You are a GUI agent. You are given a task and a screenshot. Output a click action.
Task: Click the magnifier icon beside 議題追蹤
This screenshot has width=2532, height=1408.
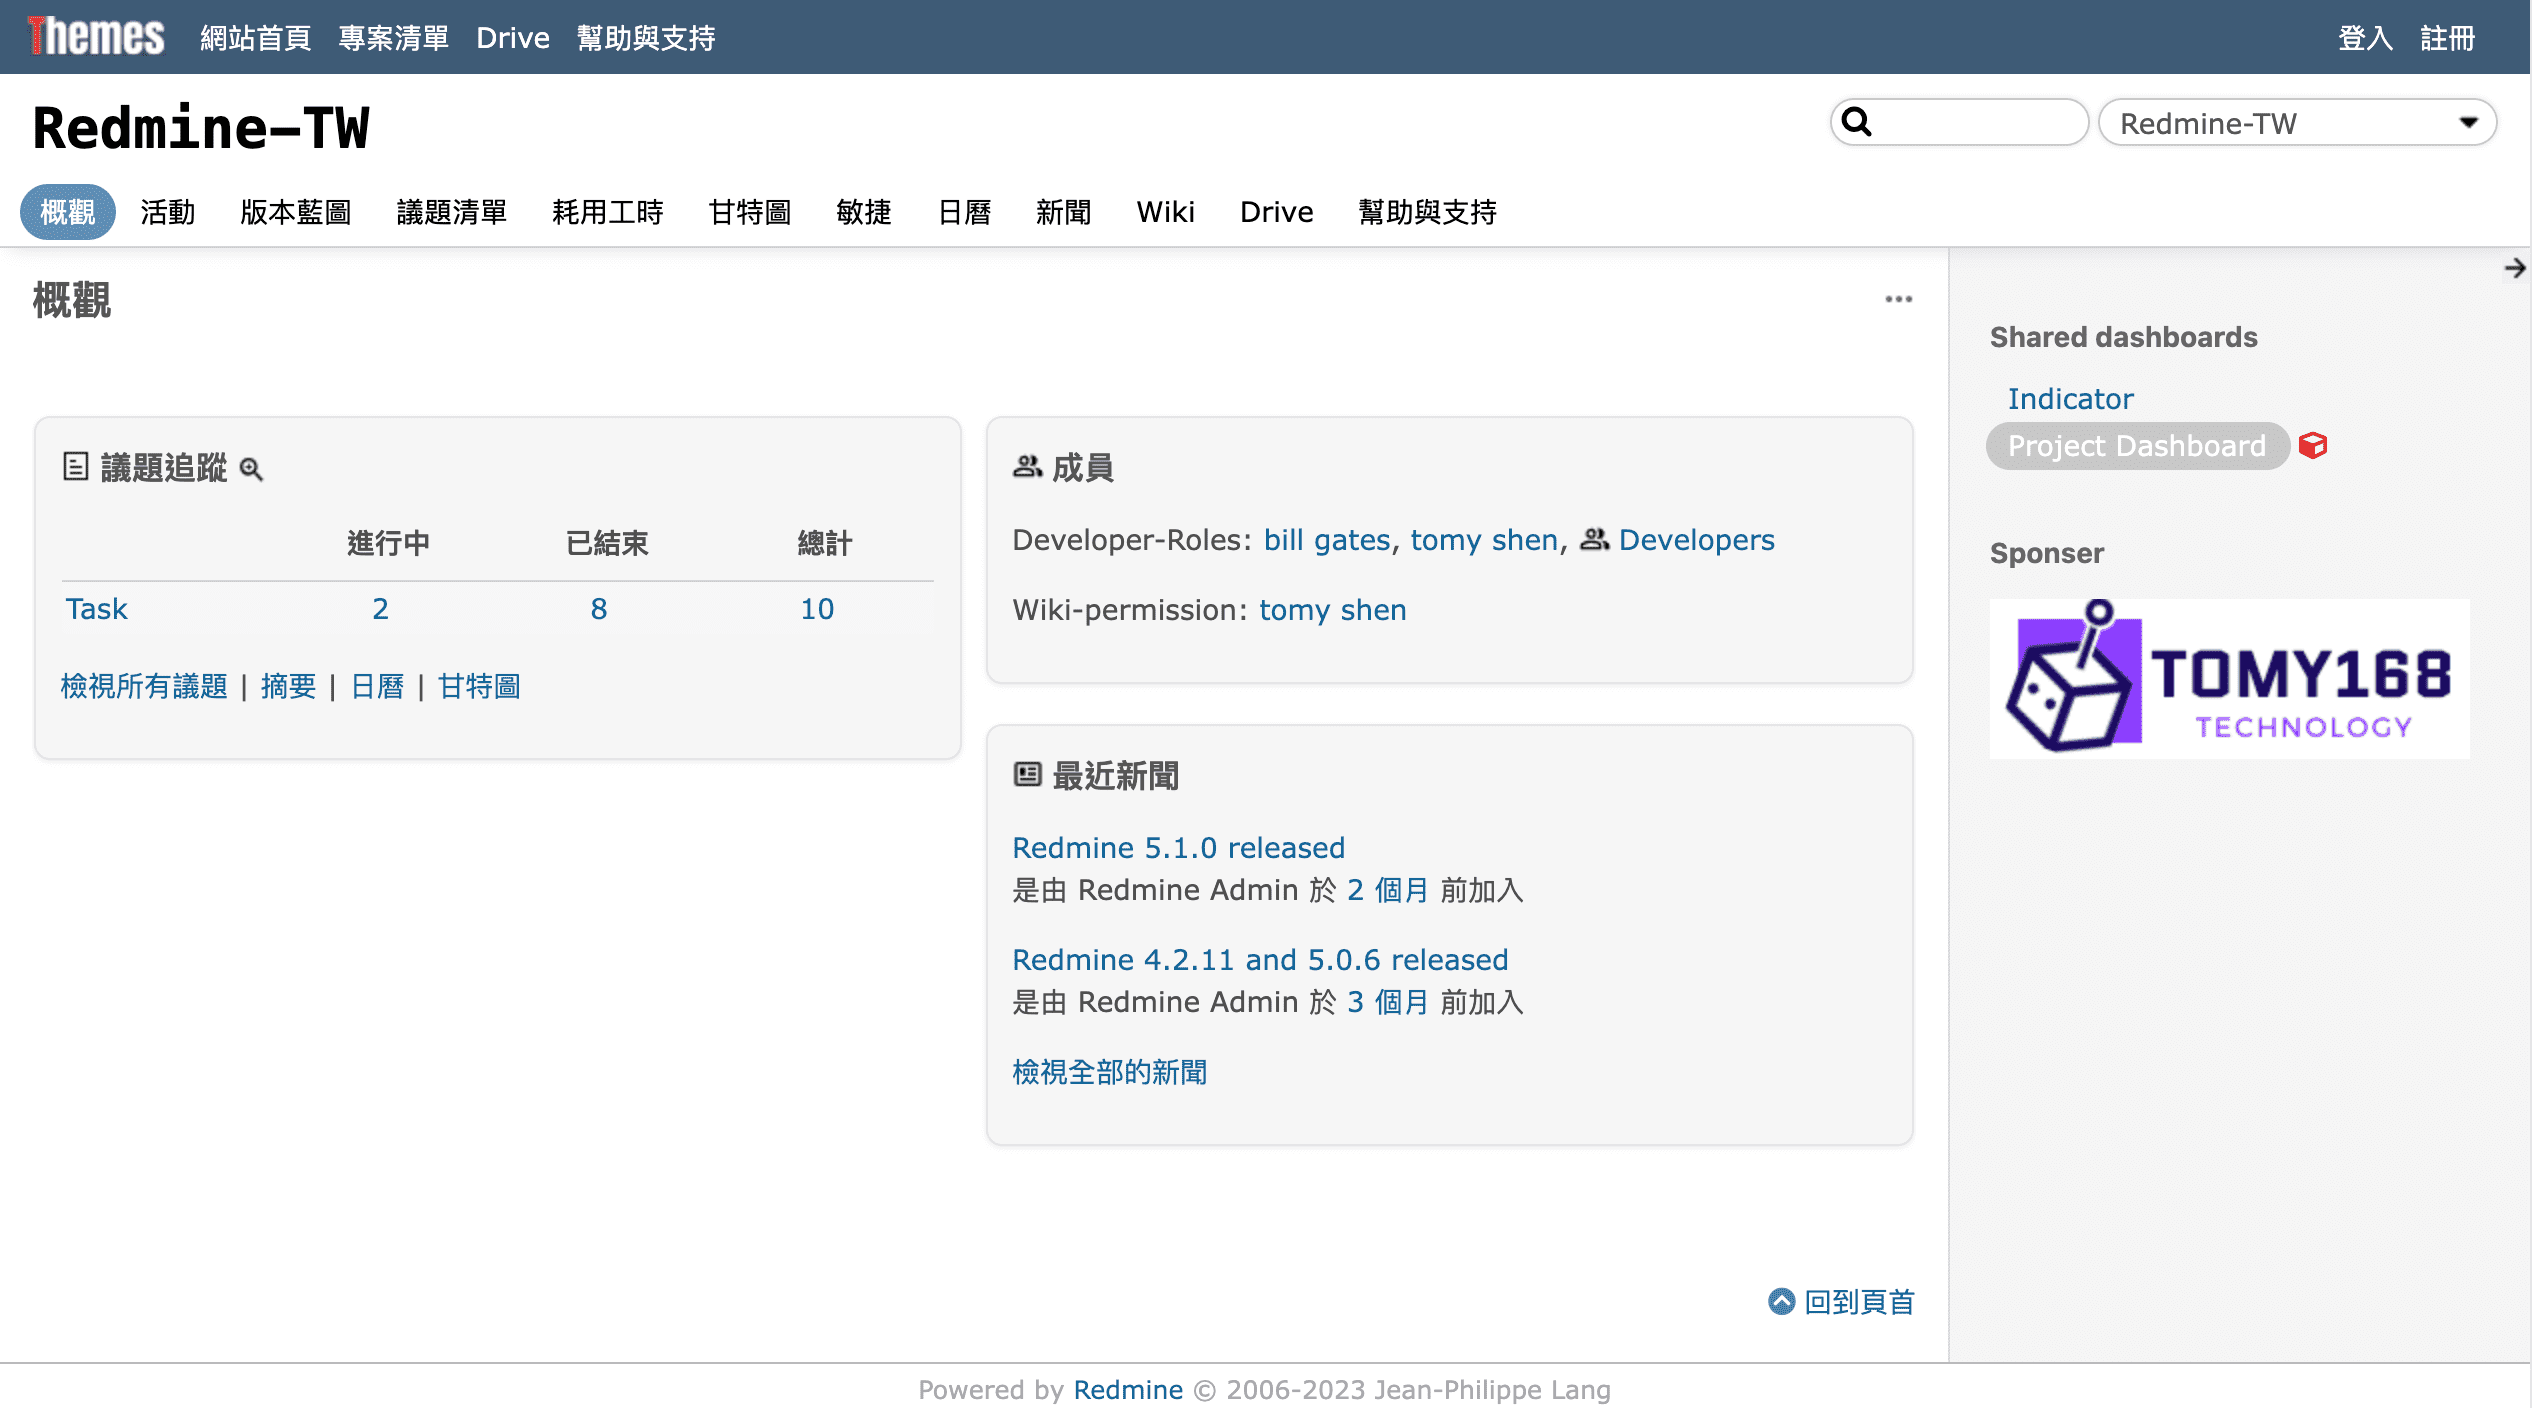click(x=251, y=469)
